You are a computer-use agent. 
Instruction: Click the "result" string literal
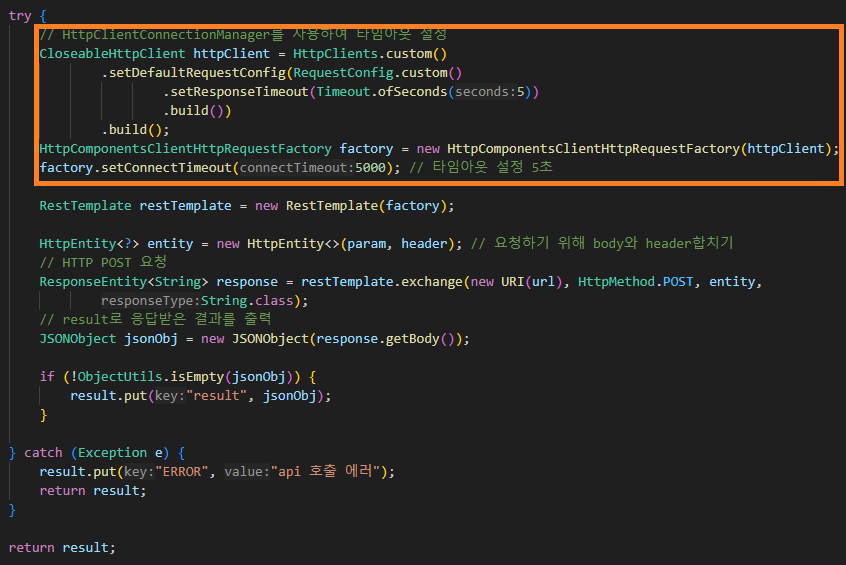pos(216,396)
